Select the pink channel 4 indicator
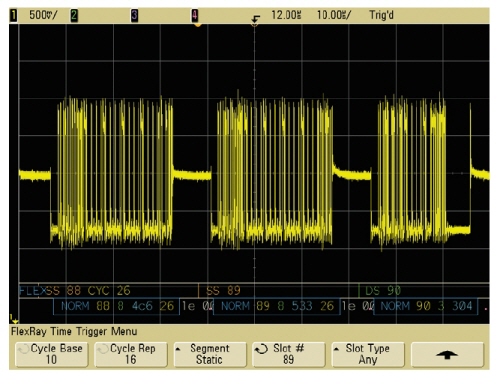This screenshot has width=500, height=384. (195, 15)
